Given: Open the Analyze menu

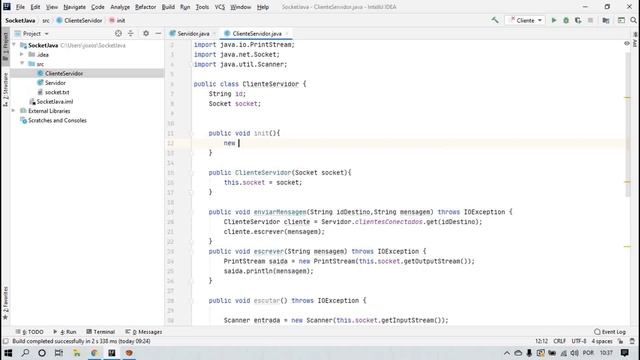Looking at the screenshot, I should pyautogui.click(x=120, y=7).
